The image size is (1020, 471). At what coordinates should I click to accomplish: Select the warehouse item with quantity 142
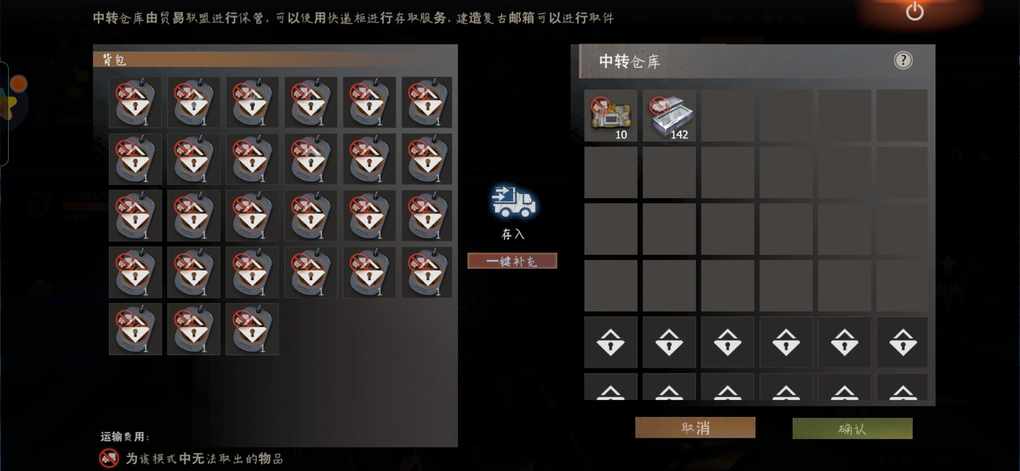[669, 115]
